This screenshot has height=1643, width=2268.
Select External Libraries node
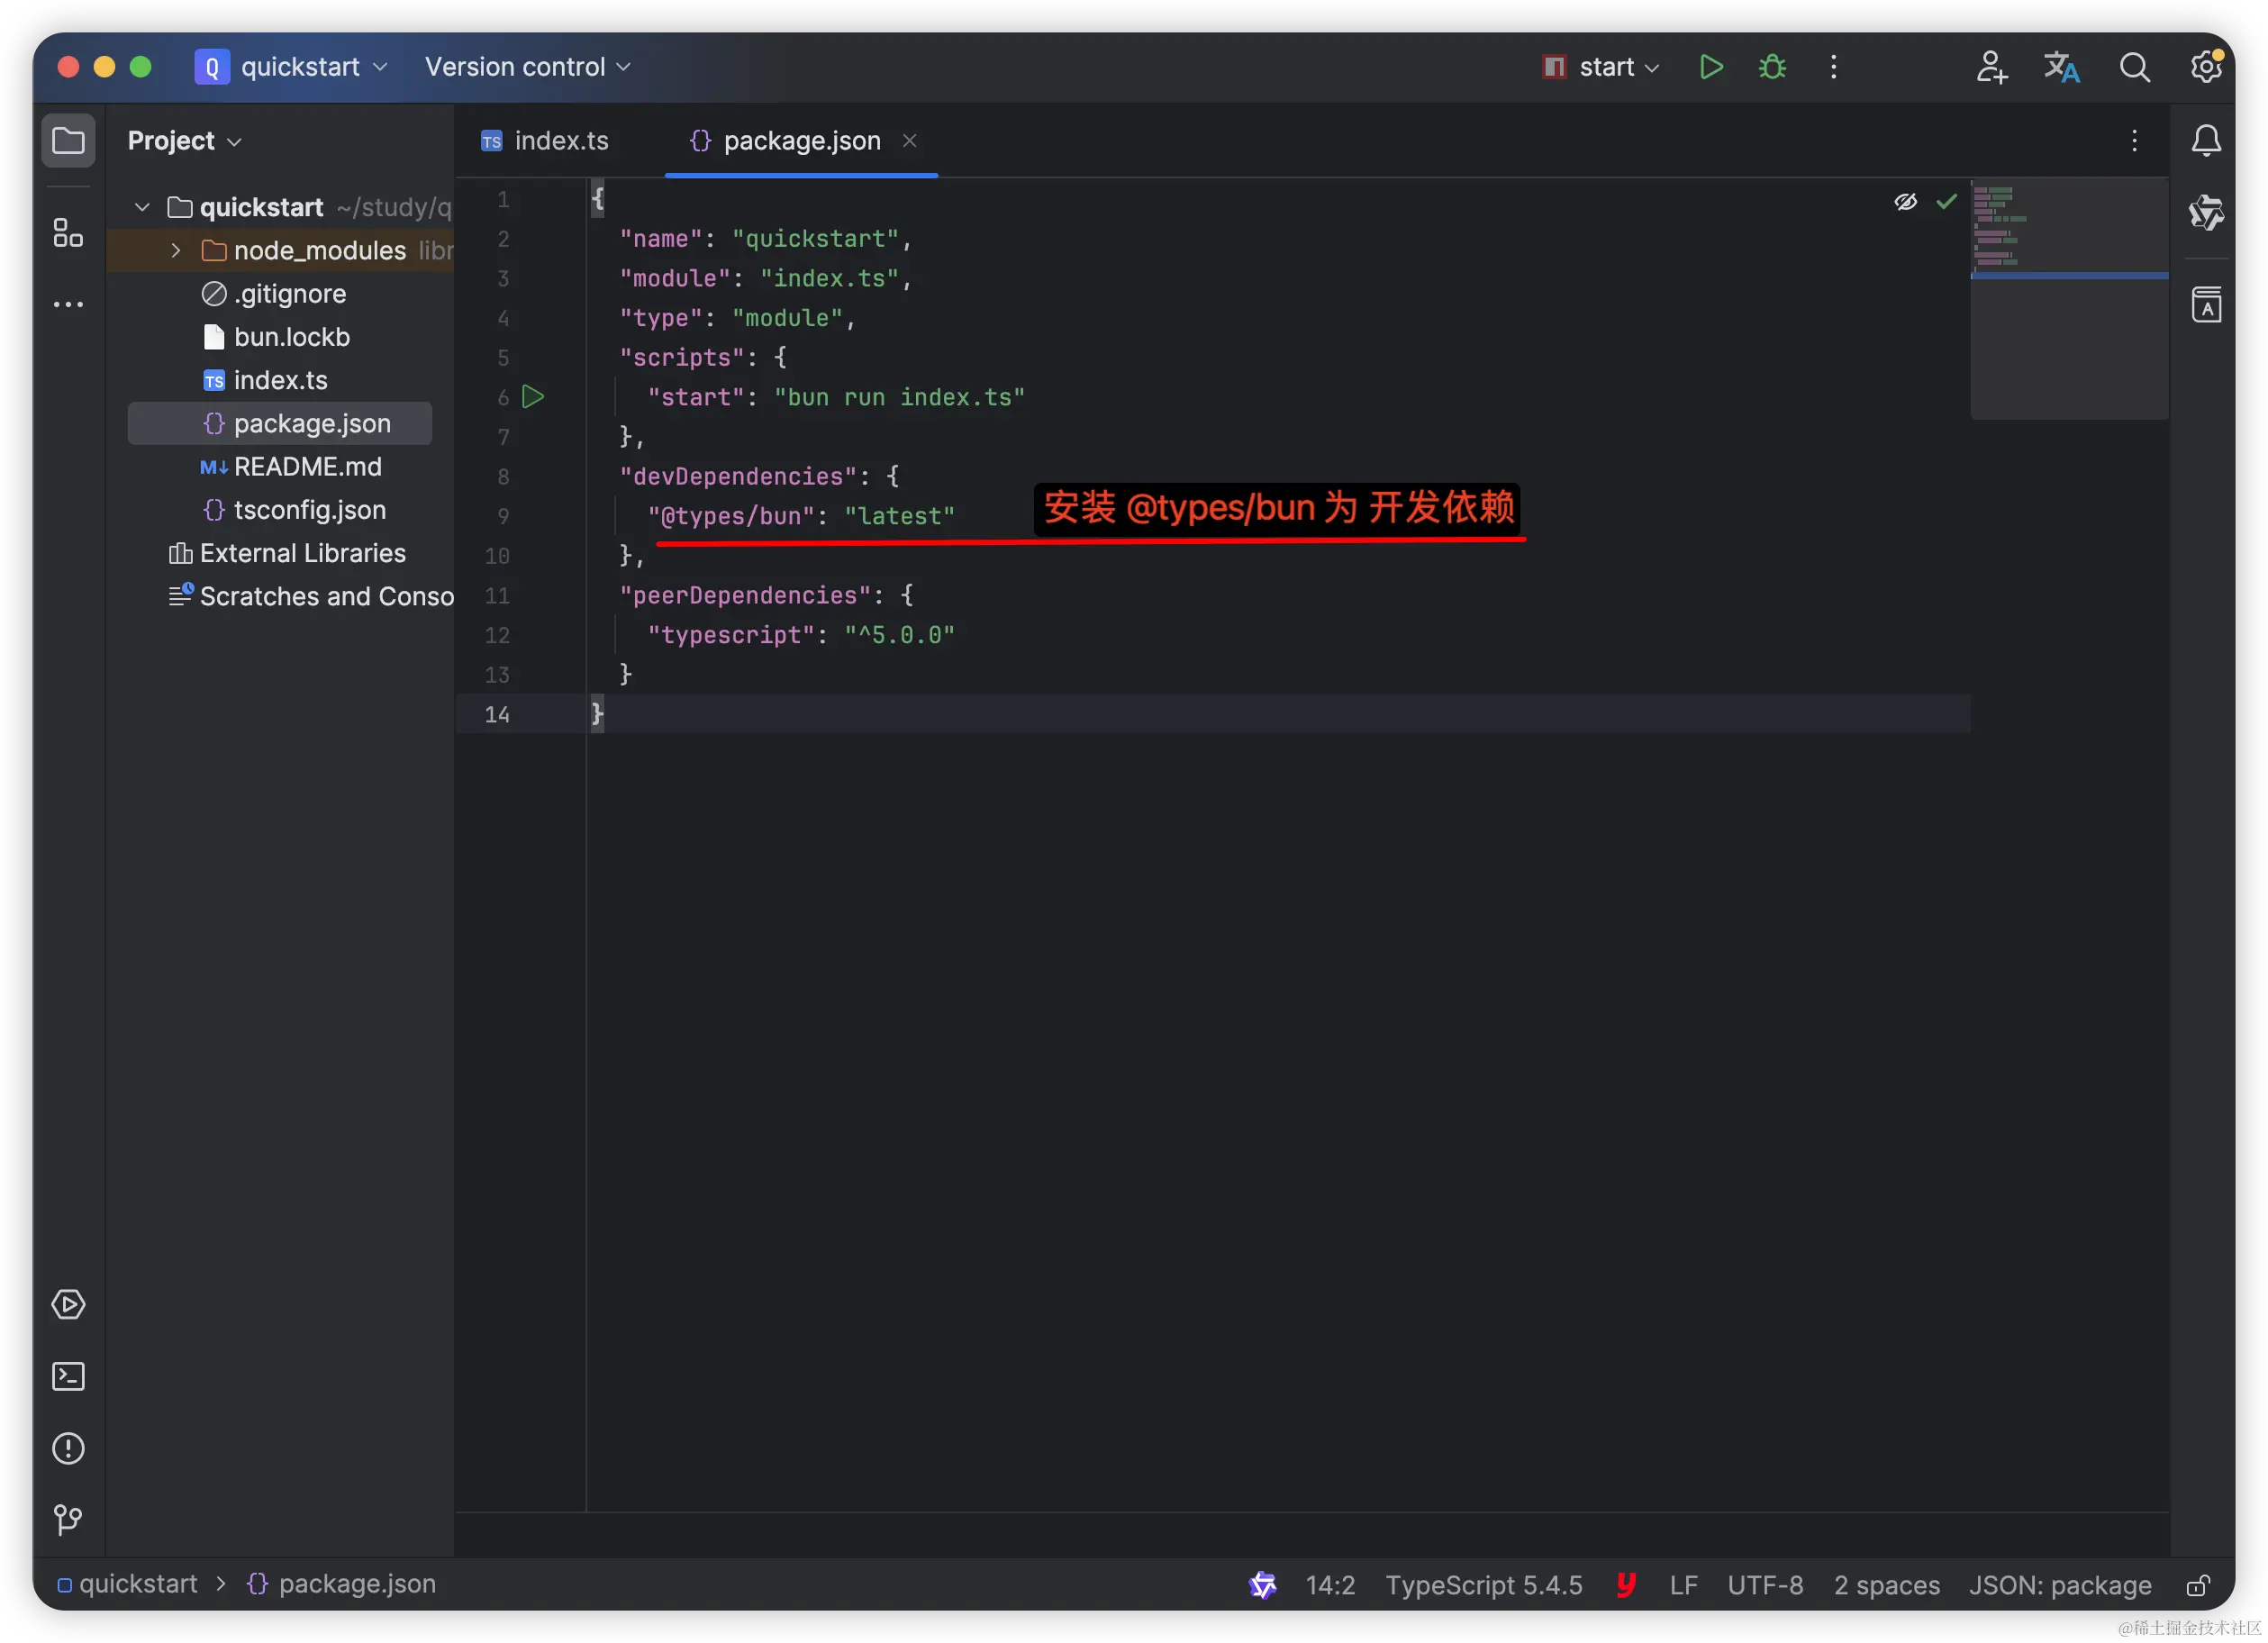pyautogui.click(x=287, y=553)
